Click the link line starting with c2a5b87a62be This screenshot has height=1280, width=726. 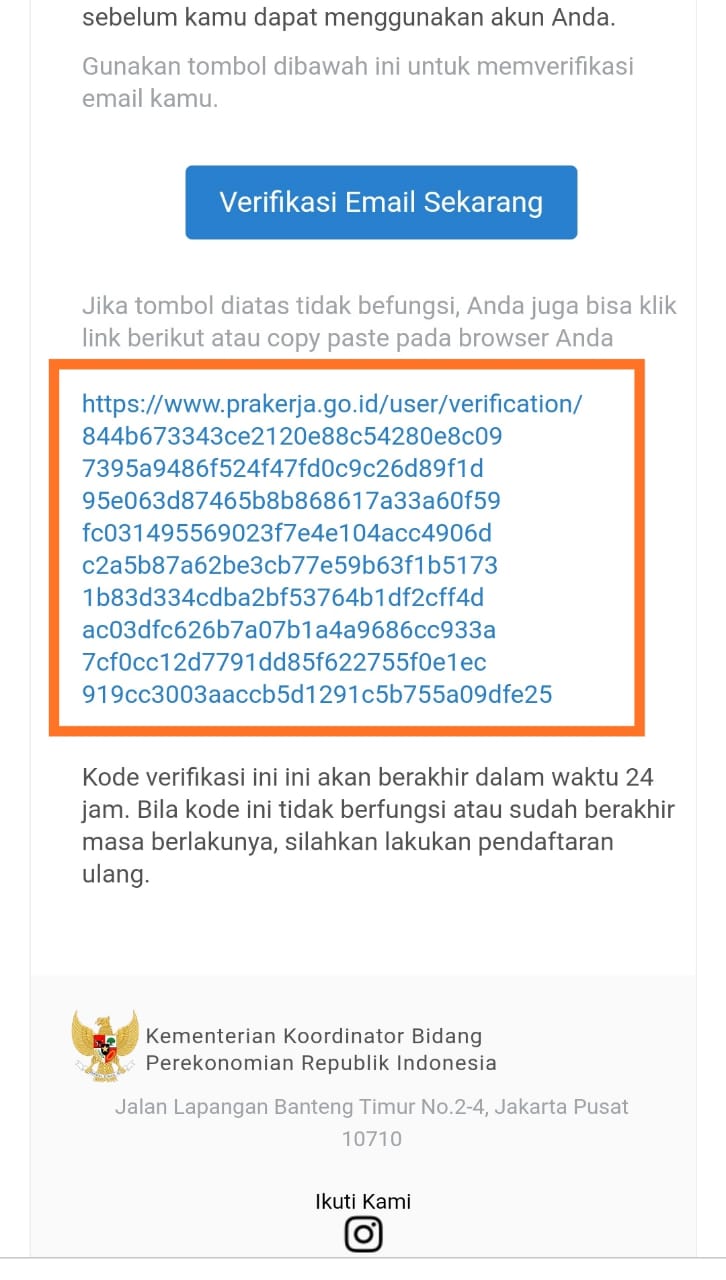click(290, 565)
